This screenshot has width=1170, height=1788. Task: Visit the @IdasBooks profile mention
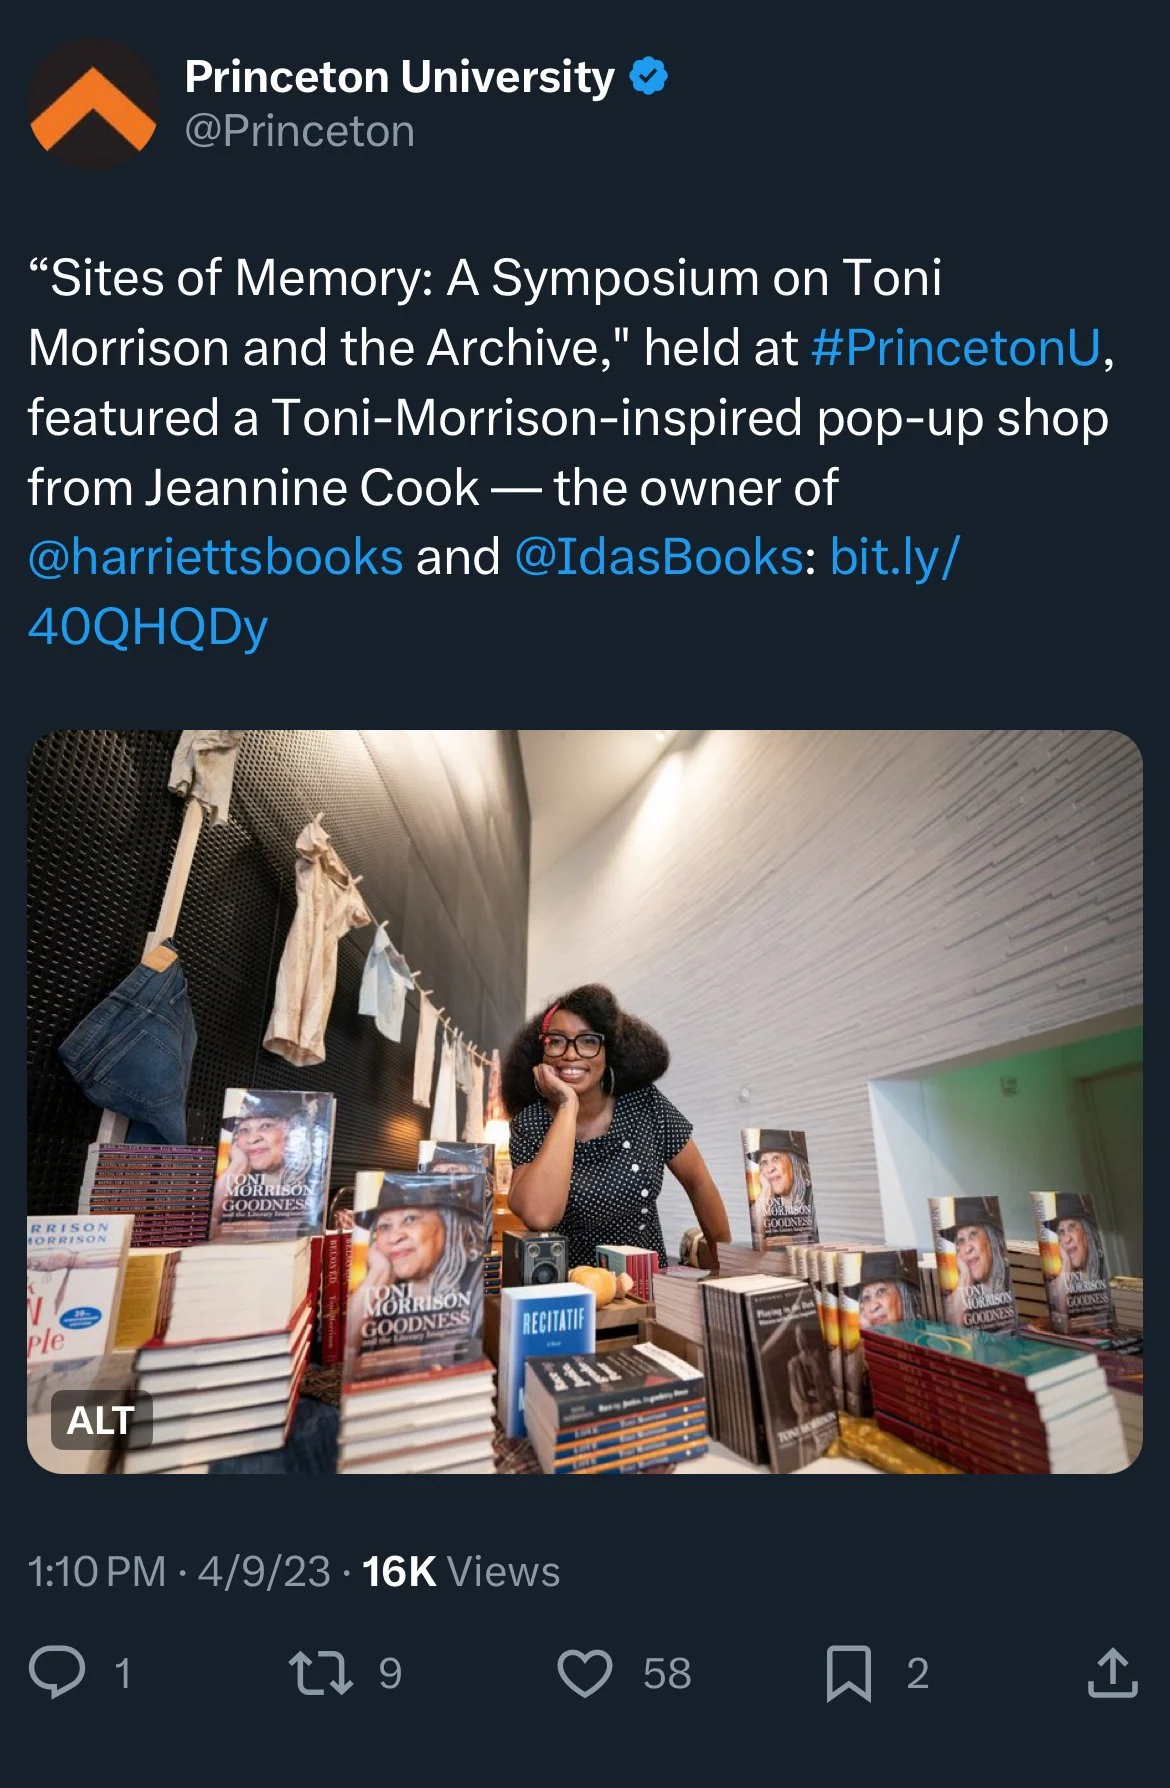point(659,557)
